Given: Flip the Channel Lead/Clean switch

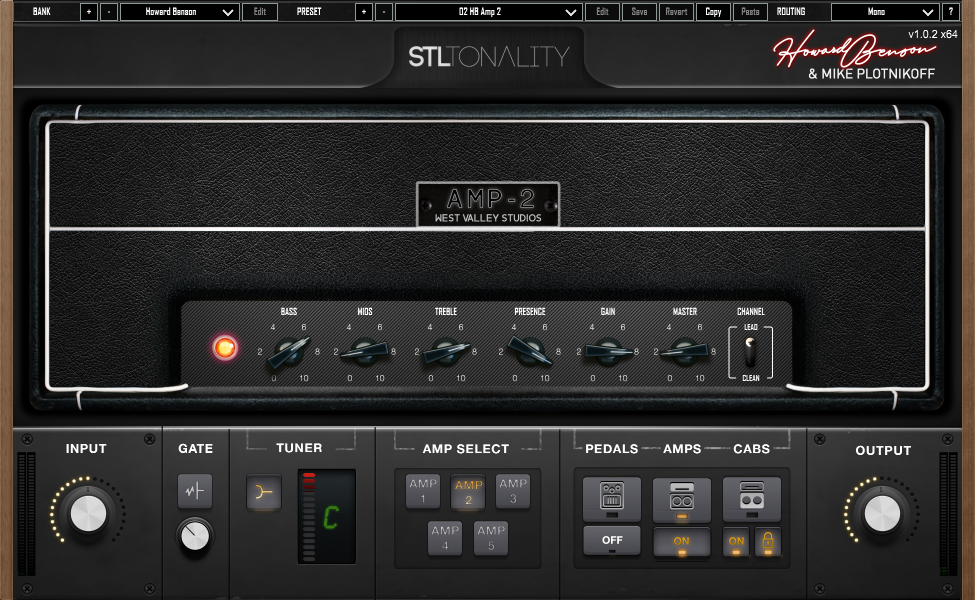Looking at the screenshot, I should 751,353.
